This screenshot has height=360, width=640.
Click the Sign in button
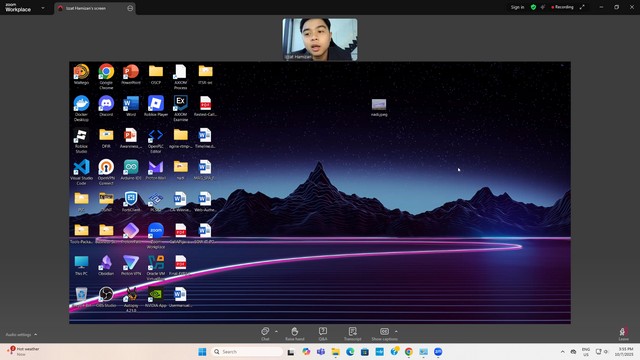click(517, 7)
